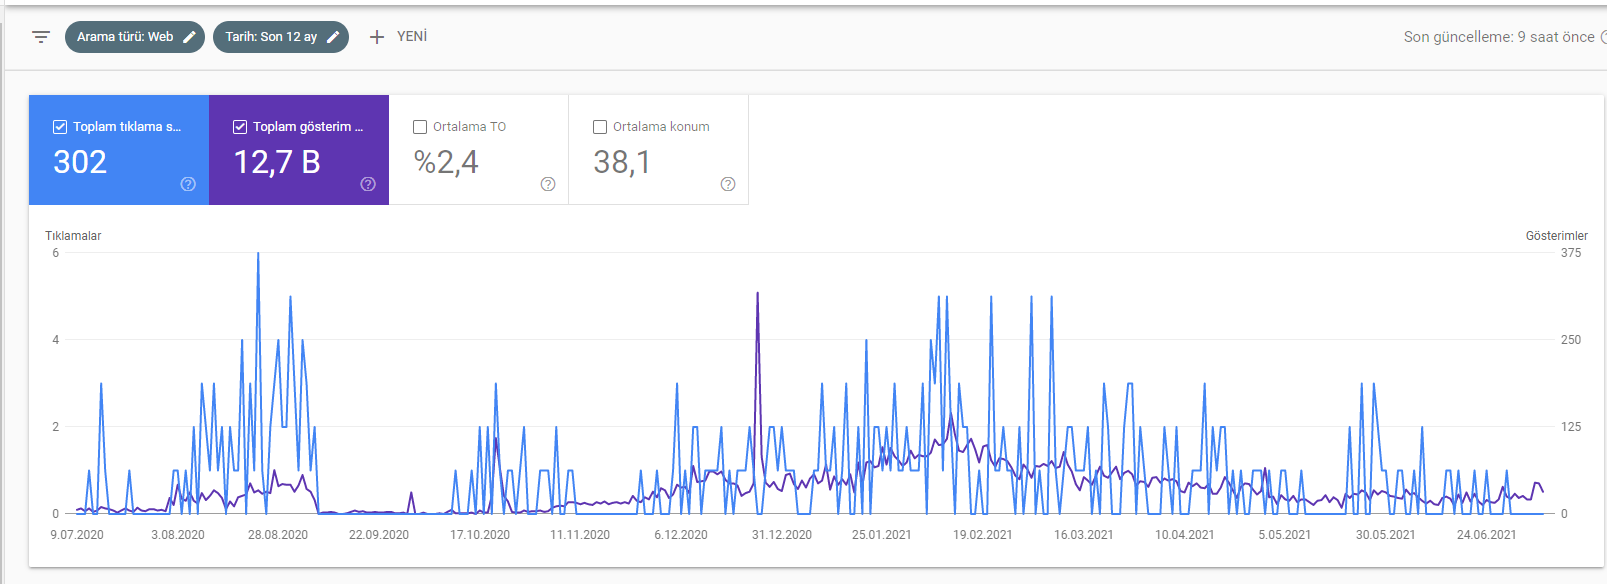Click pencil icon on Arama türü chip

(x=189, y=37)
